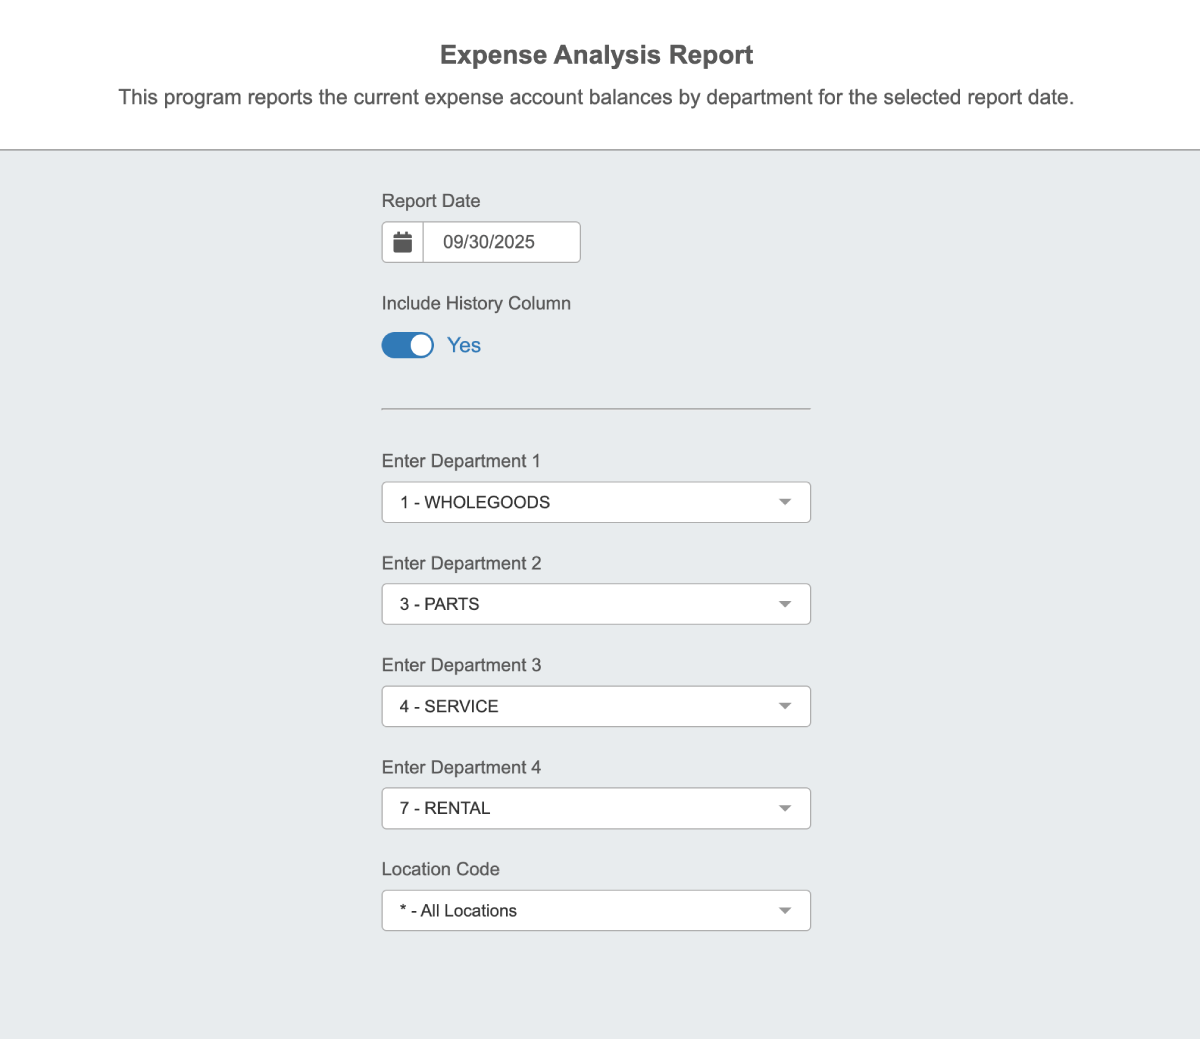Open the Report Date calendar picker icon
The height and width of the screenshot is (1039, 1200).
point(403,242)
